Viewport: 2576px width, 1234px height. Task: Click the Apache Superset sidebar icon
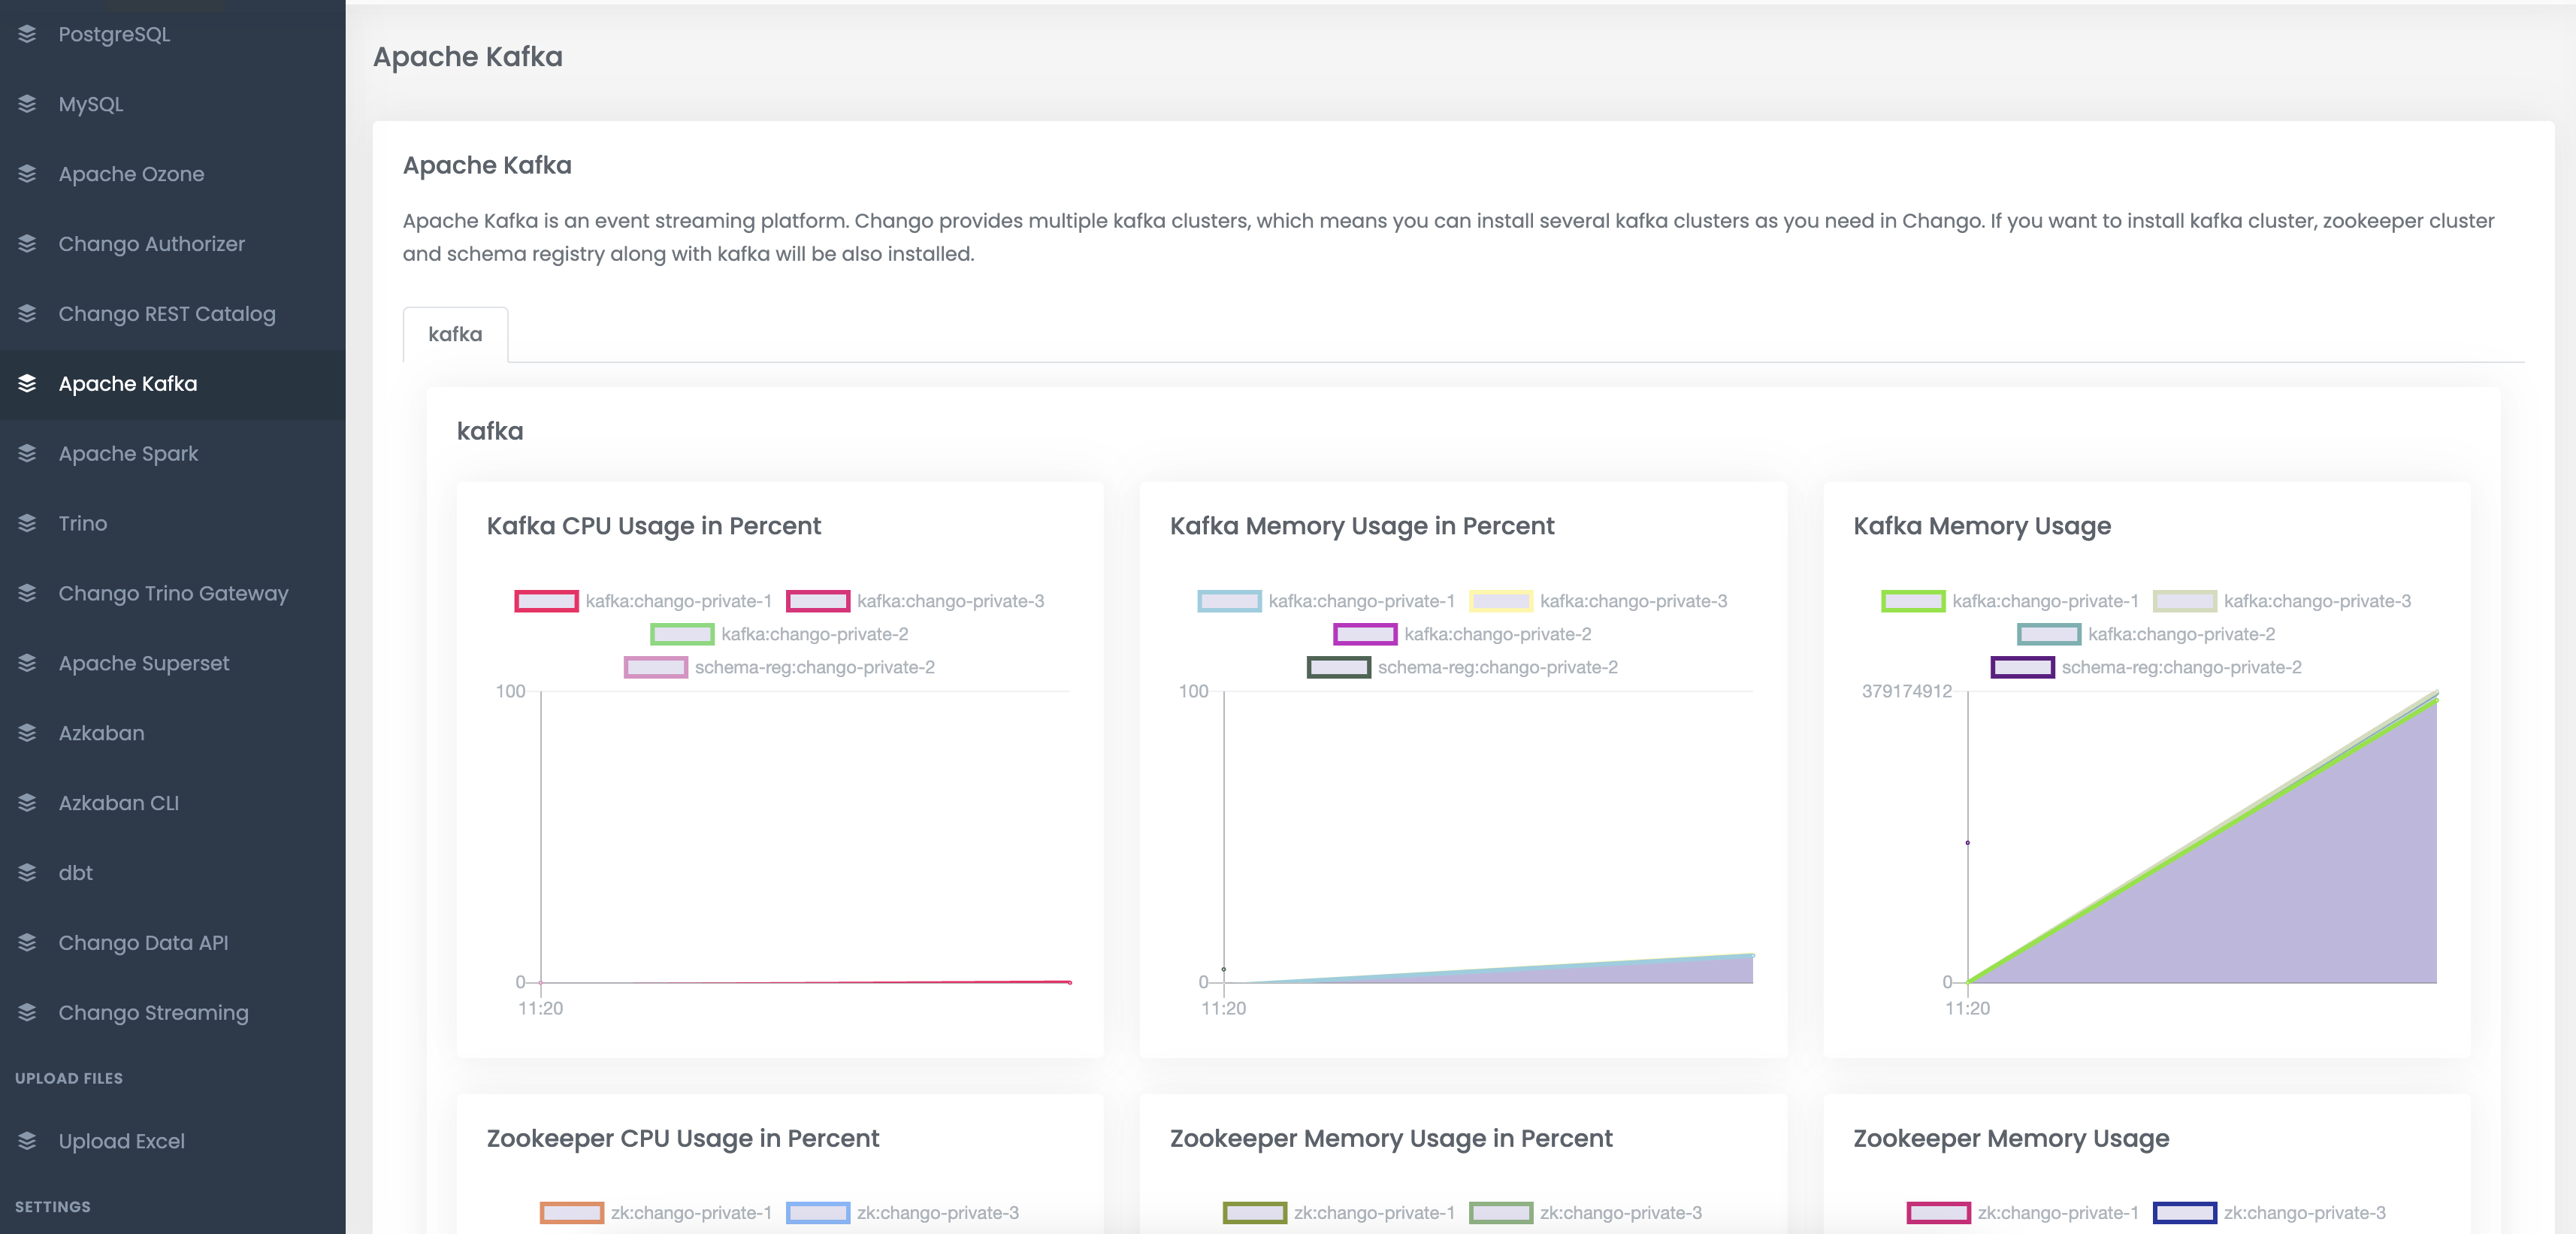[27, 663]
